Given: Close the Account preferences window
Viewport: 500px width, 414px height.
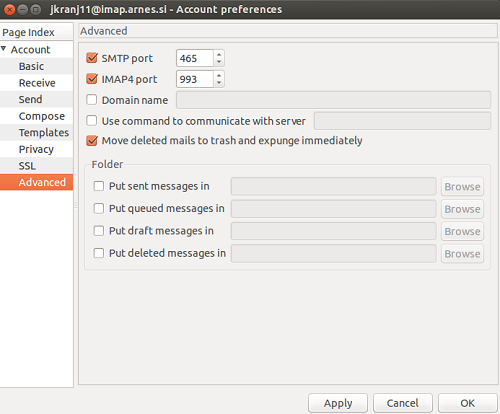Looking at the screenshot, I should coord(10,10).
